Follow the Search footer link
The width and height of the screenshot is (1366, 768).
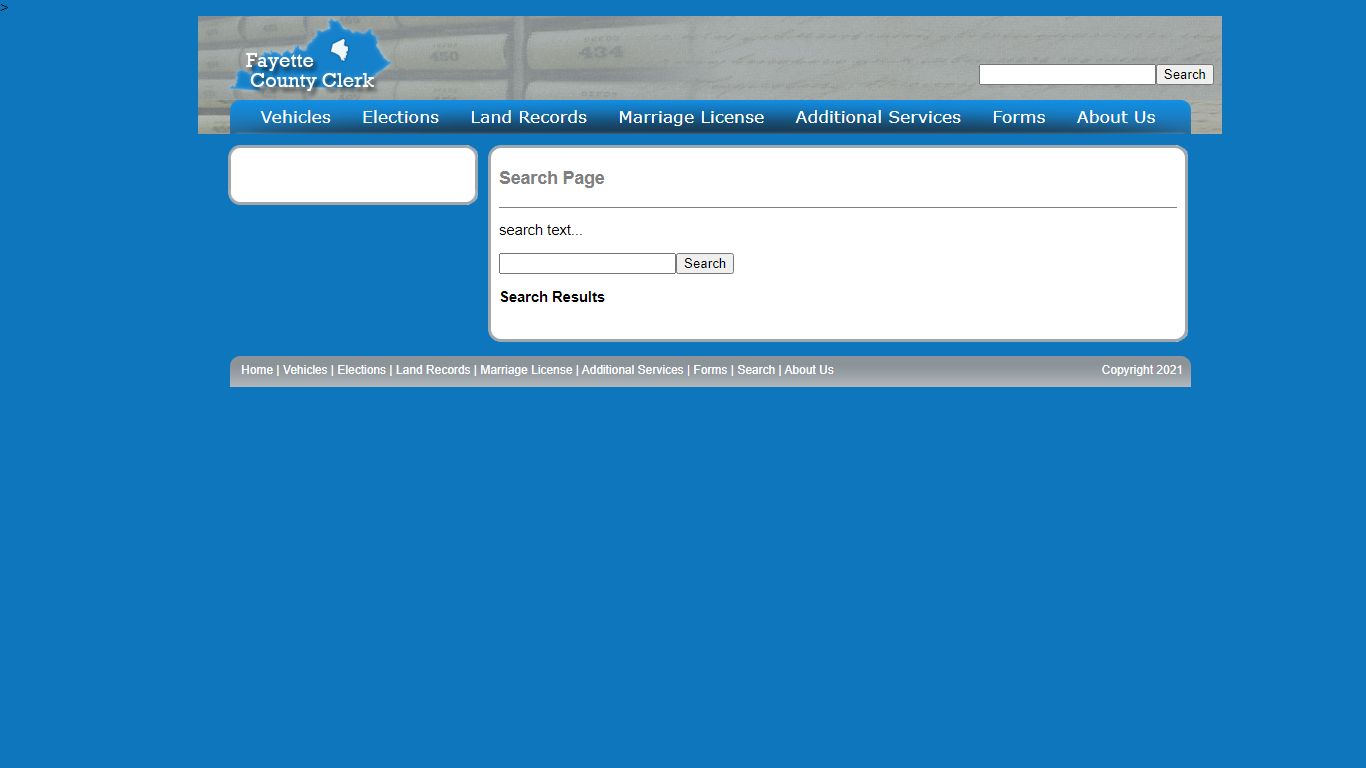[756, 370]
